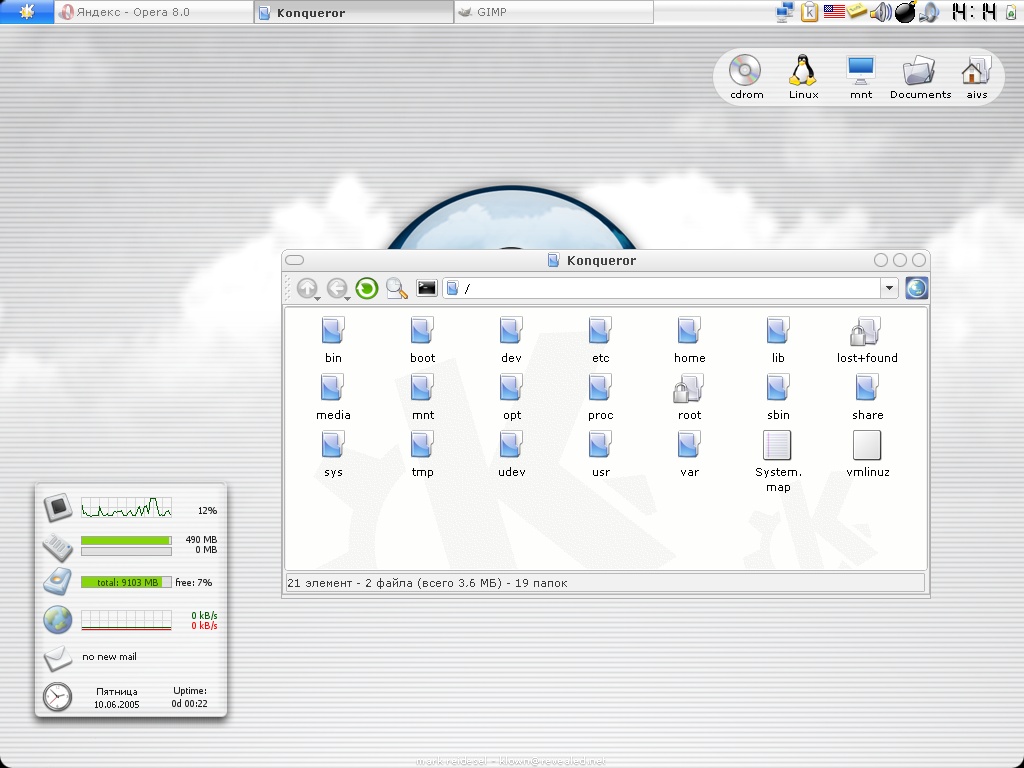This screenshot has height=768, width=1024.
Task: Switch to the GIMP taskbar entry
Action: tap(554, 12)
